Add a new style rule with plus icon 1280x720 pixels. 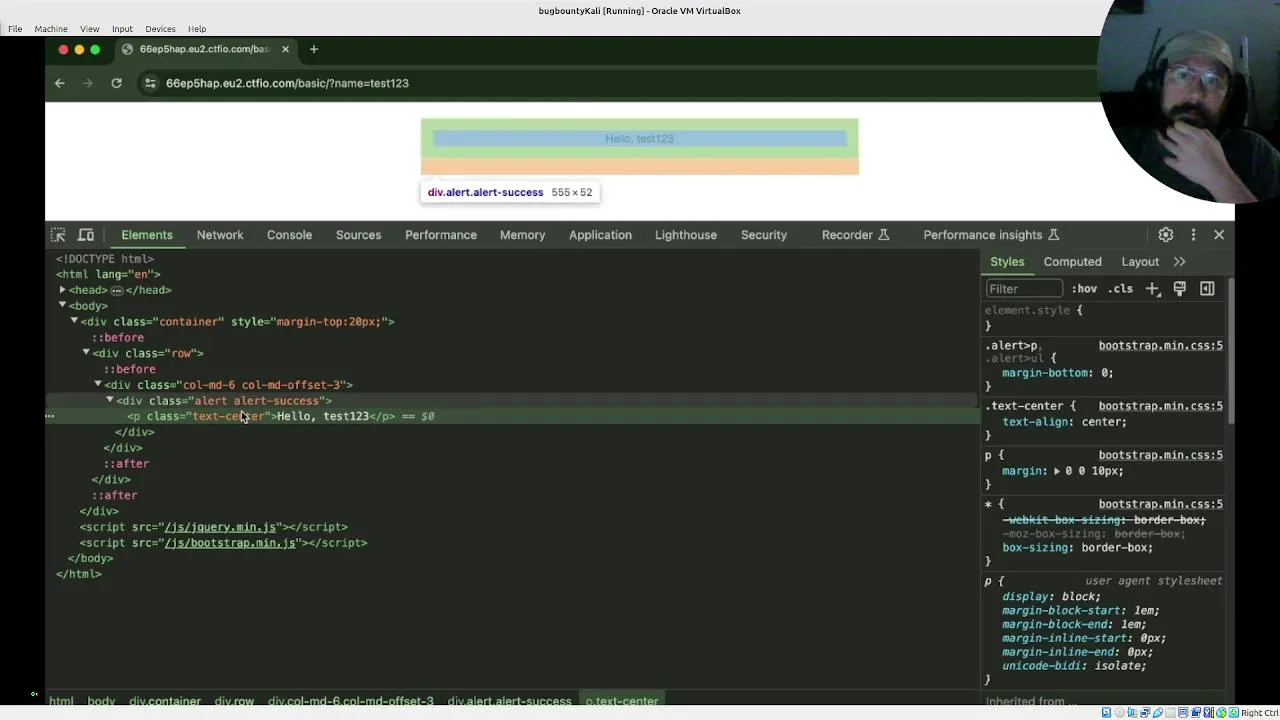(x=1152, y=289)
